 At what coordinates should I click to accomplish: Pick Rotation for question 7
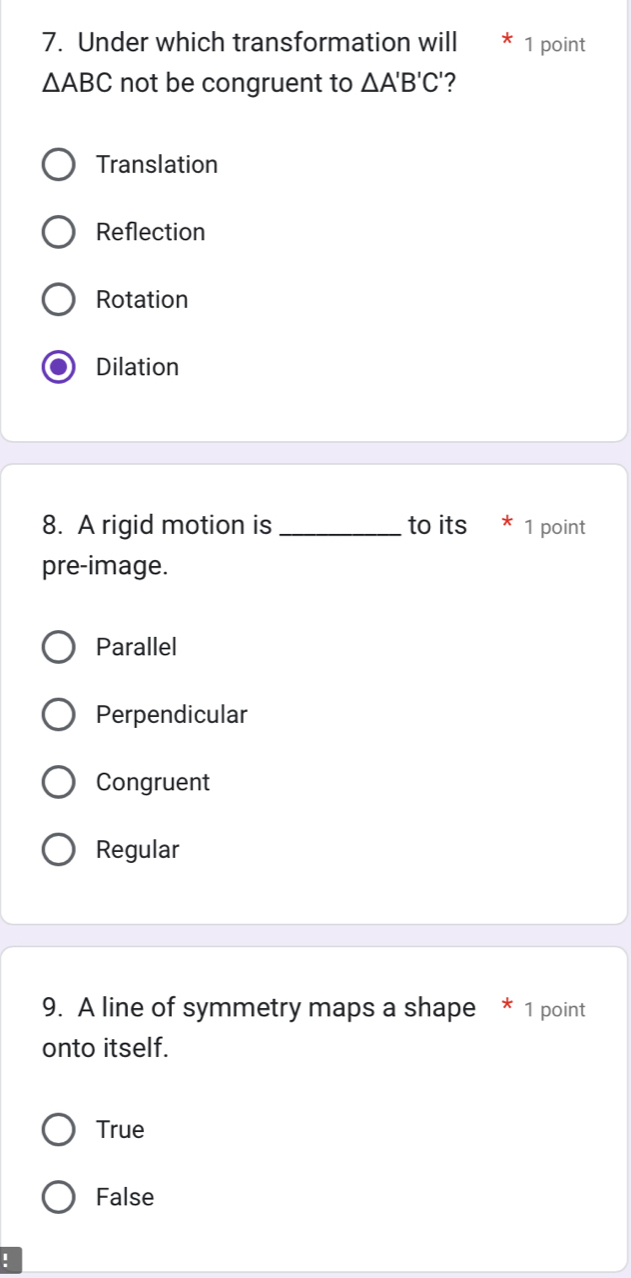(59, 300)
